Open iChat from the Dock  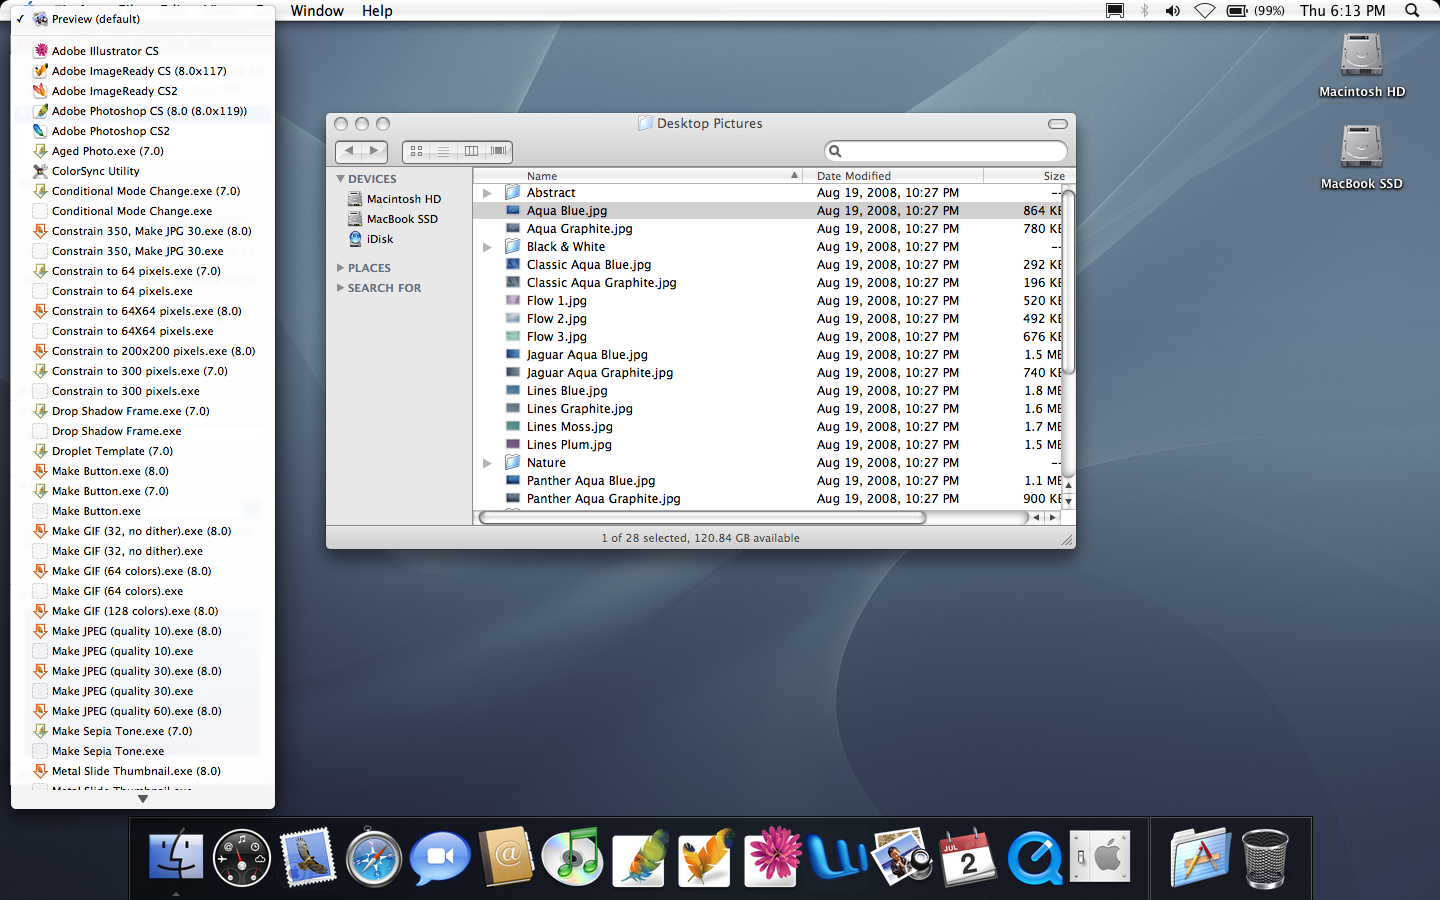440,858
